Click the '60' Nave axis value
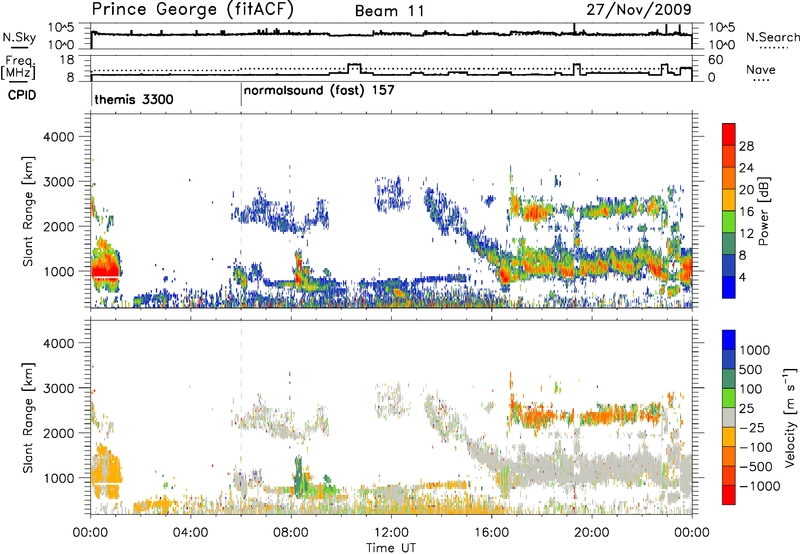 coord(716,60)
